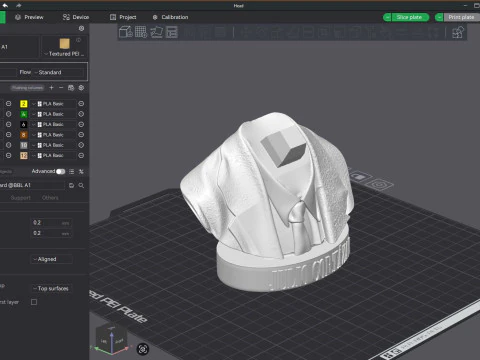Toggle the Advanced settings switch
This screenshot has width=480, height=360.
pos(61,171)
